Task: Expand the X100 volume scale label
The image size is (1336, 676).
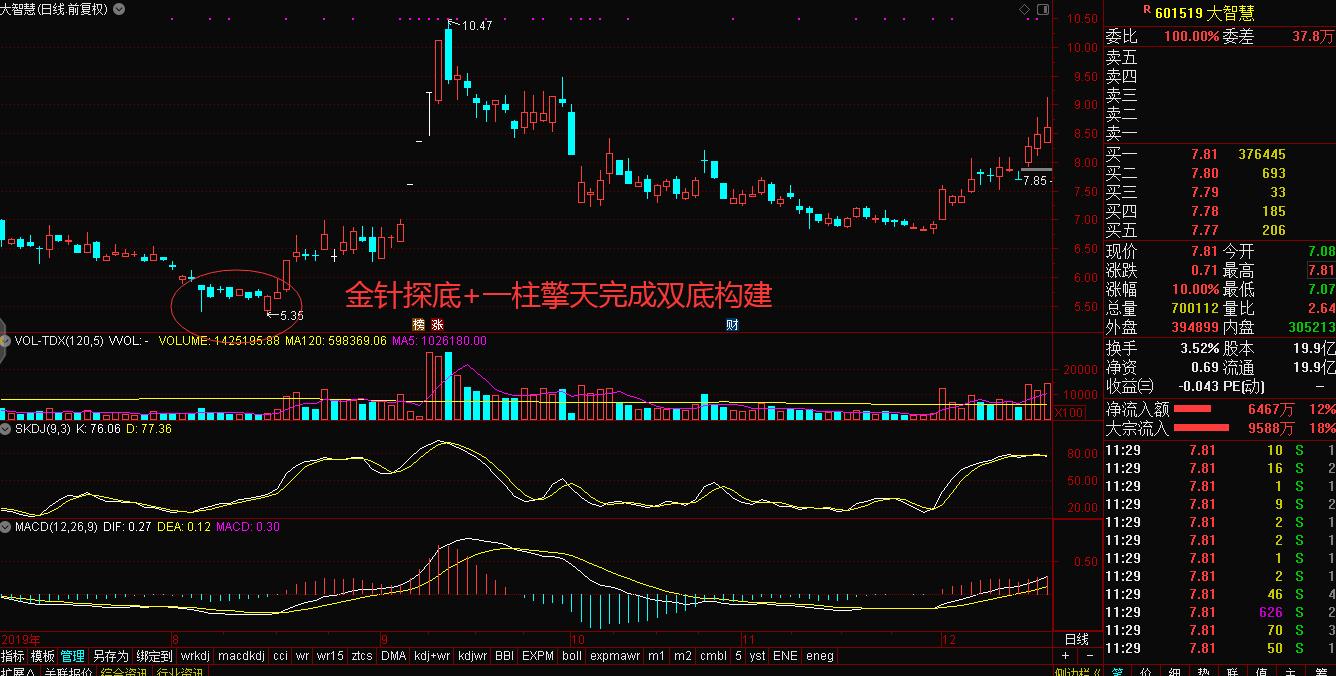Action: pos(1068,412)
